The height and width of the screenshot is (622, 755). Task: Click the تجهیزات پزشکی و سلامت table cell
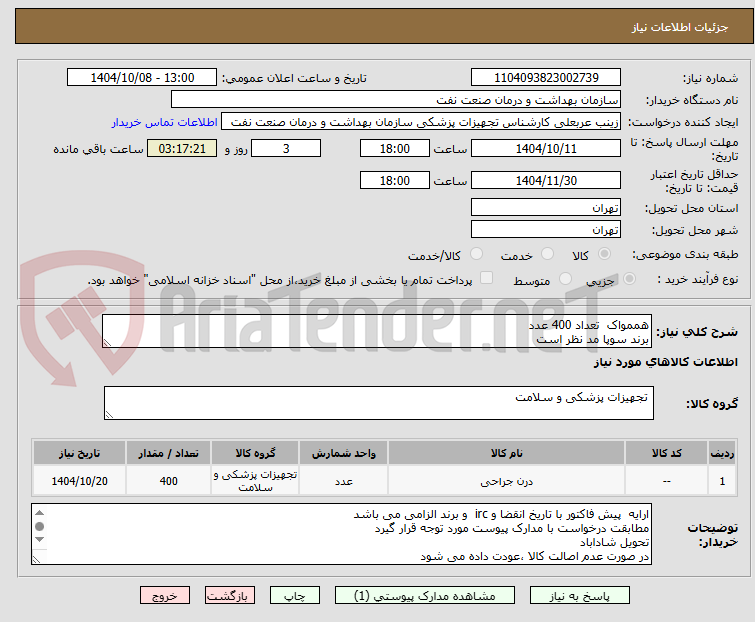click(255, 480)
